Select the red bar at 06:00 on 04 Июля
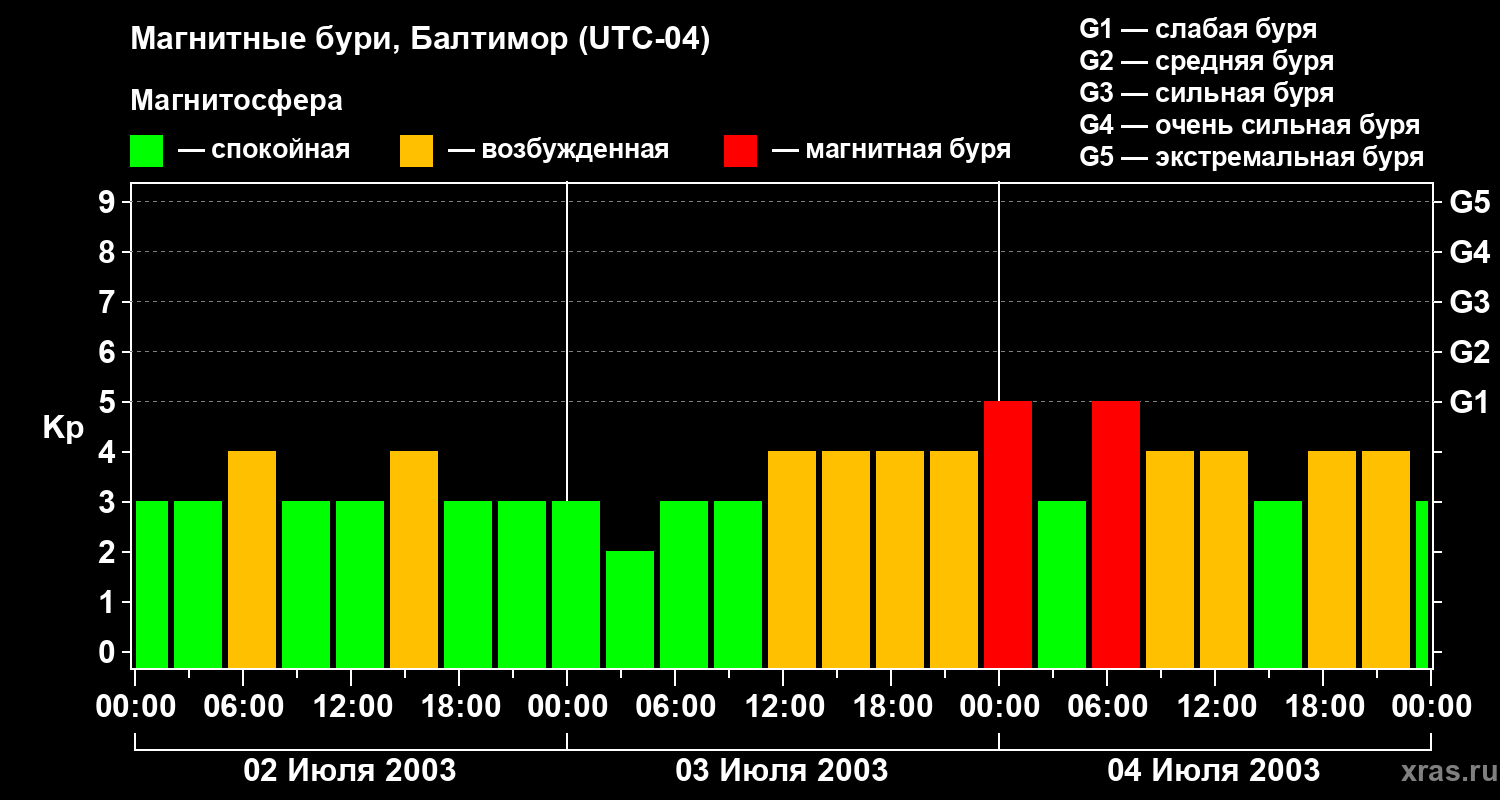 1116,534
